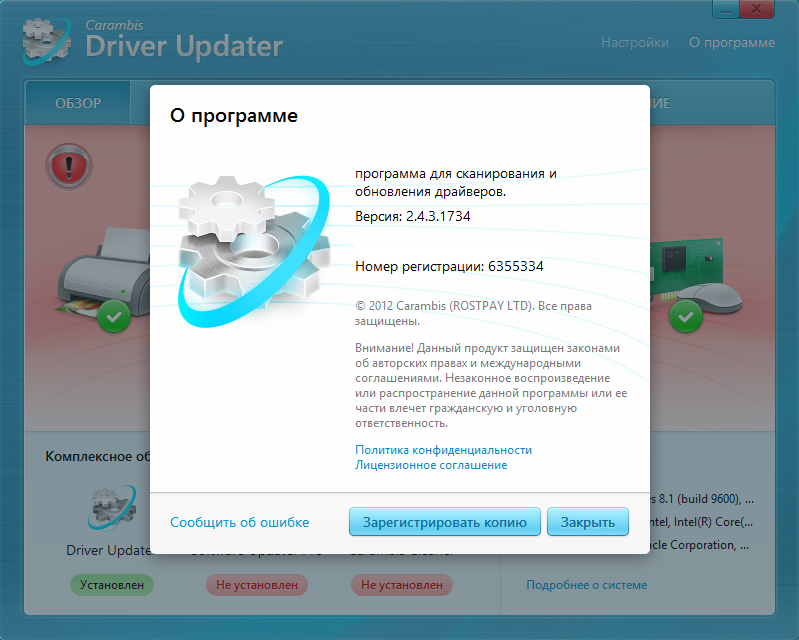Click the large gear icon in About dialog

(254, 251)
